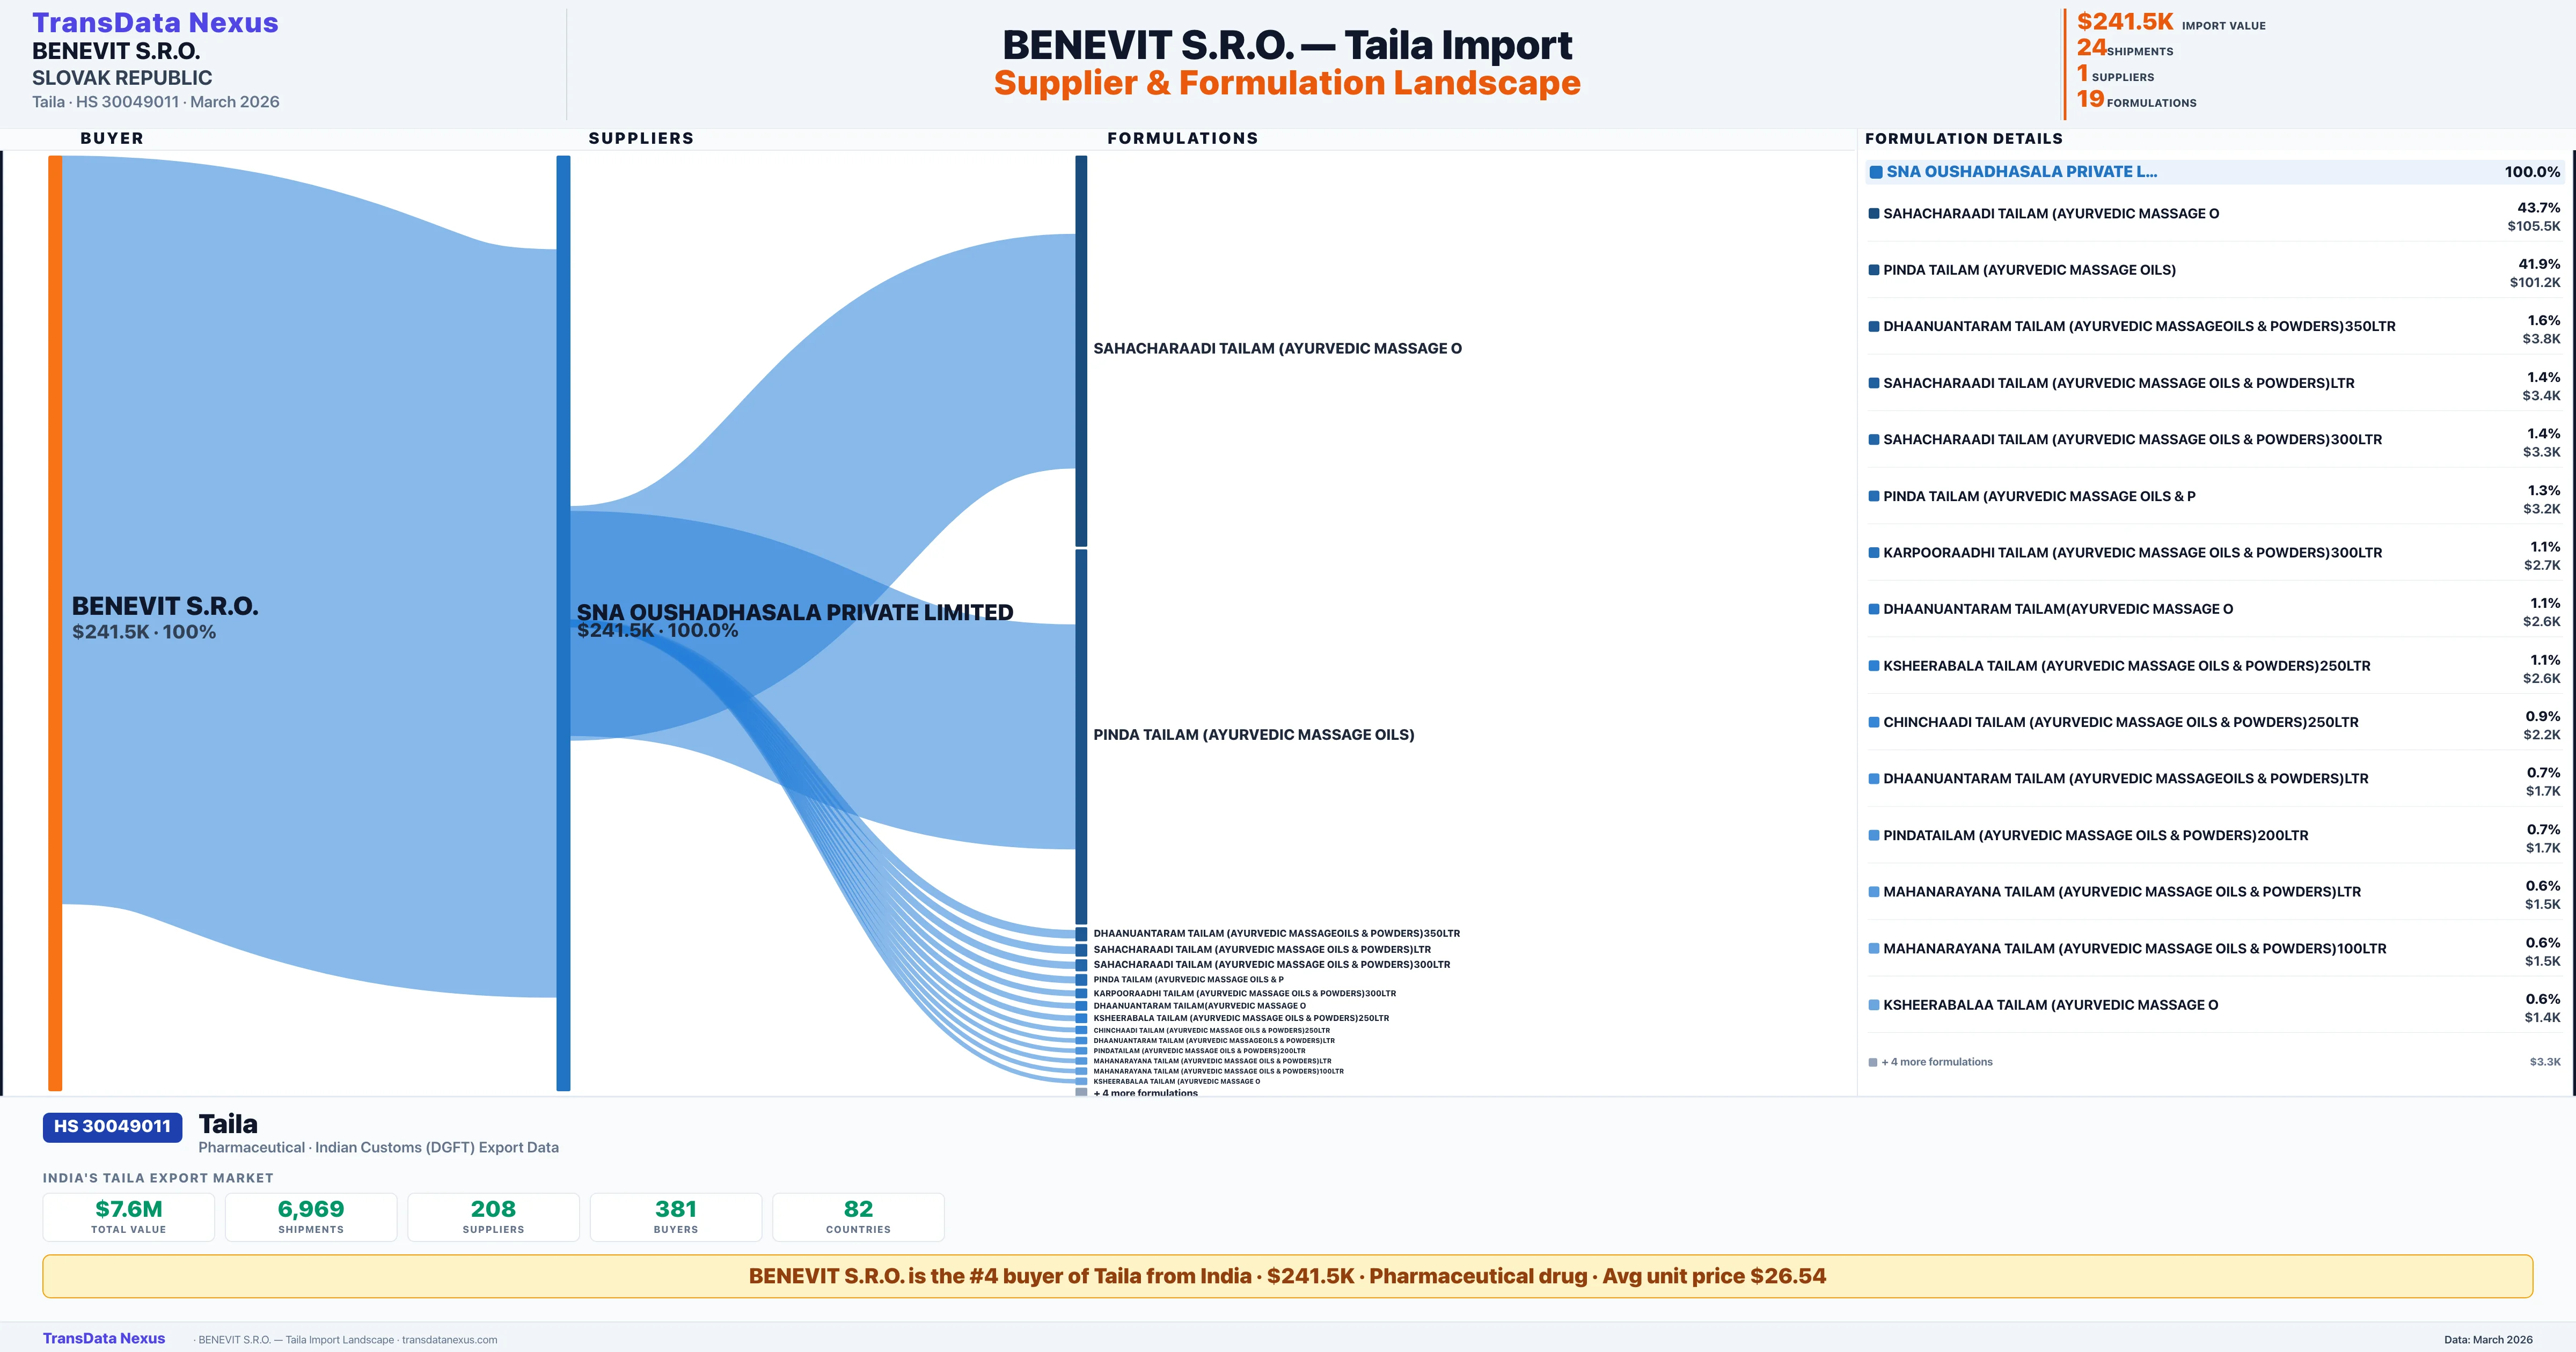This screenshot has width=2576, height=1352.
Task: Click the TransData Nexus logo text
Action: click(x=155, y=22)
